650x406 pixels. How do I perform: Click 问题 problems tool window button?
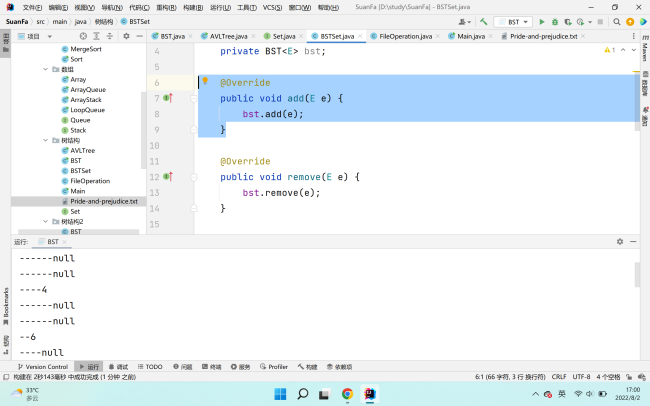point(182,367)
